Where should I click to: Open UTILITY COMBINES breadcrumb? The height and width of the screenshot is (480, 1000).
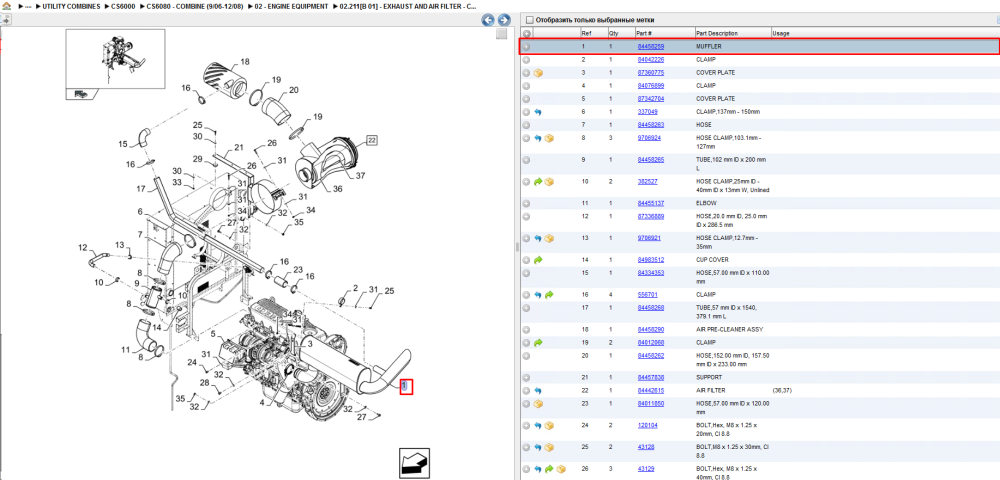tap(71, 6)
